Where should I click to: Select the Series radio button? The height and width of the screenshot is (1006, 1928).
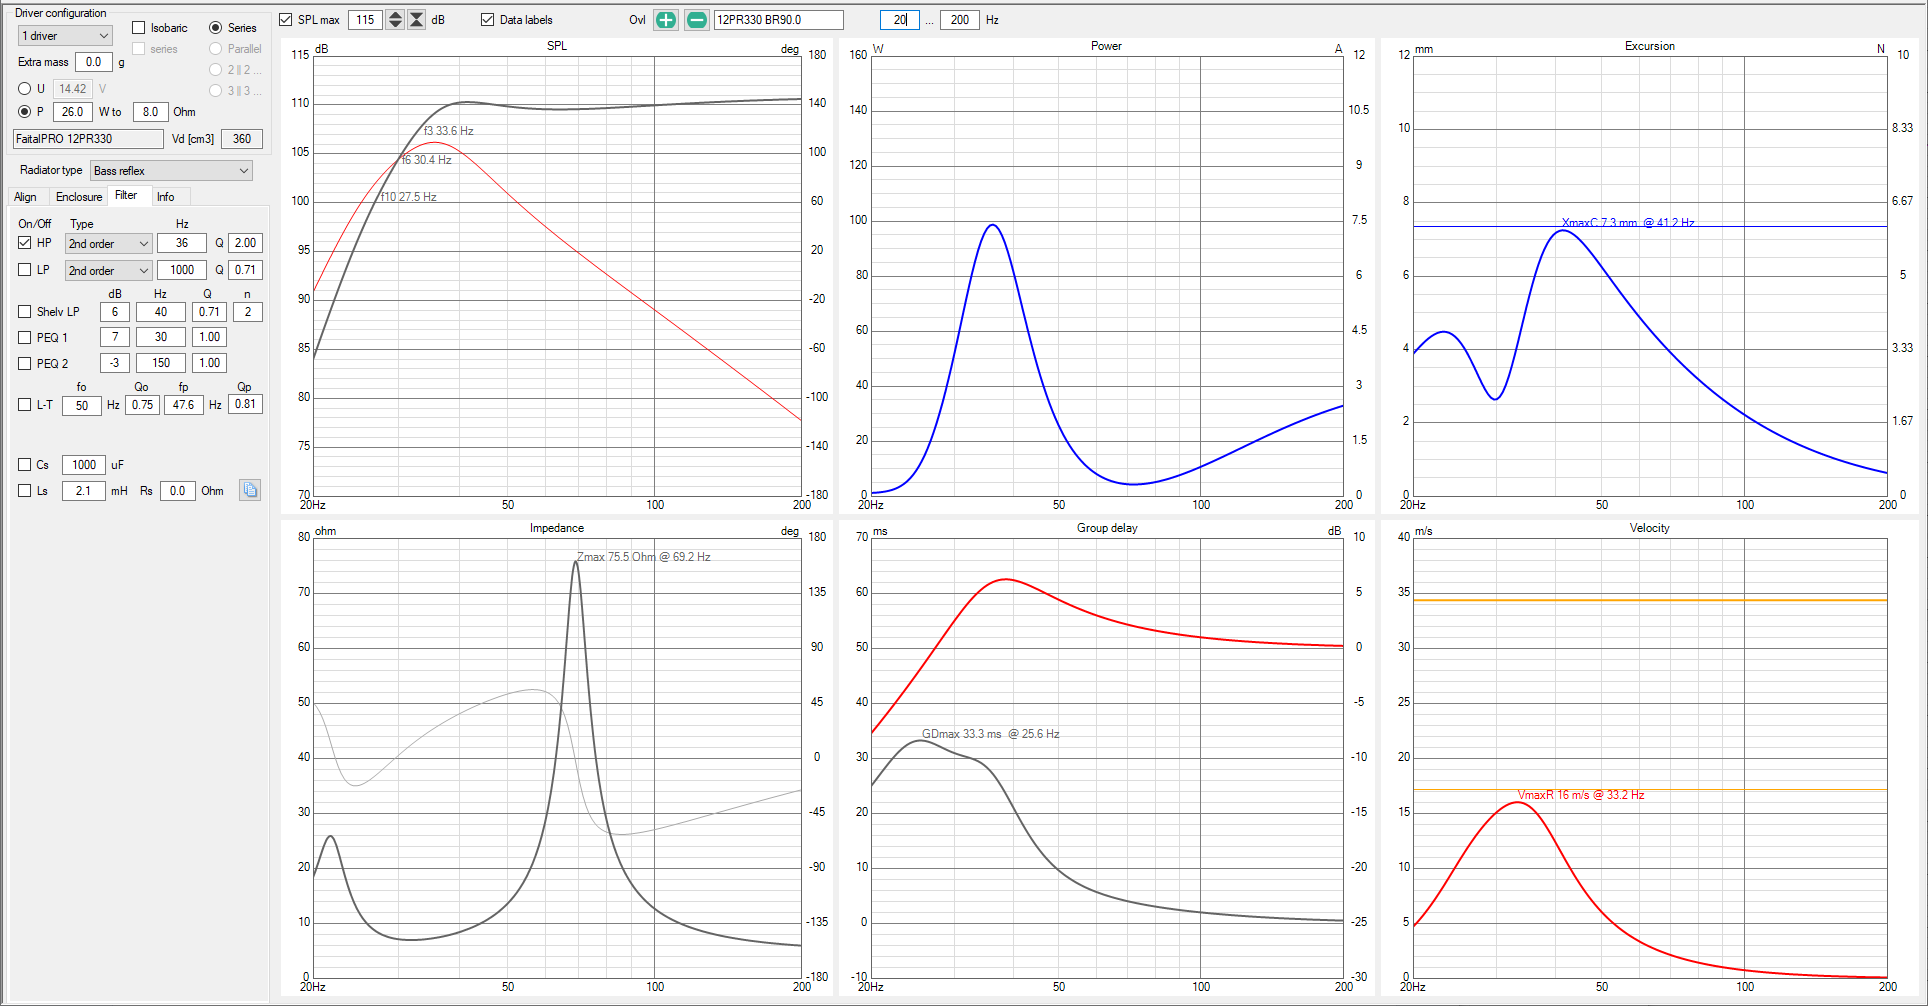(x=215, y=28)
